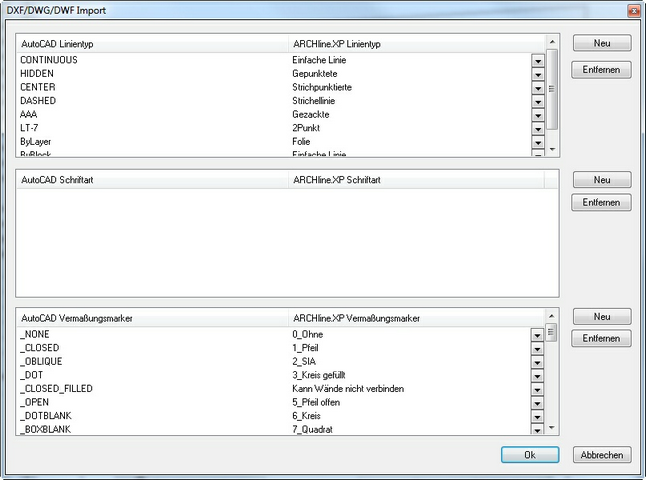Click the 2_SIA value

(x=304, y=361)
